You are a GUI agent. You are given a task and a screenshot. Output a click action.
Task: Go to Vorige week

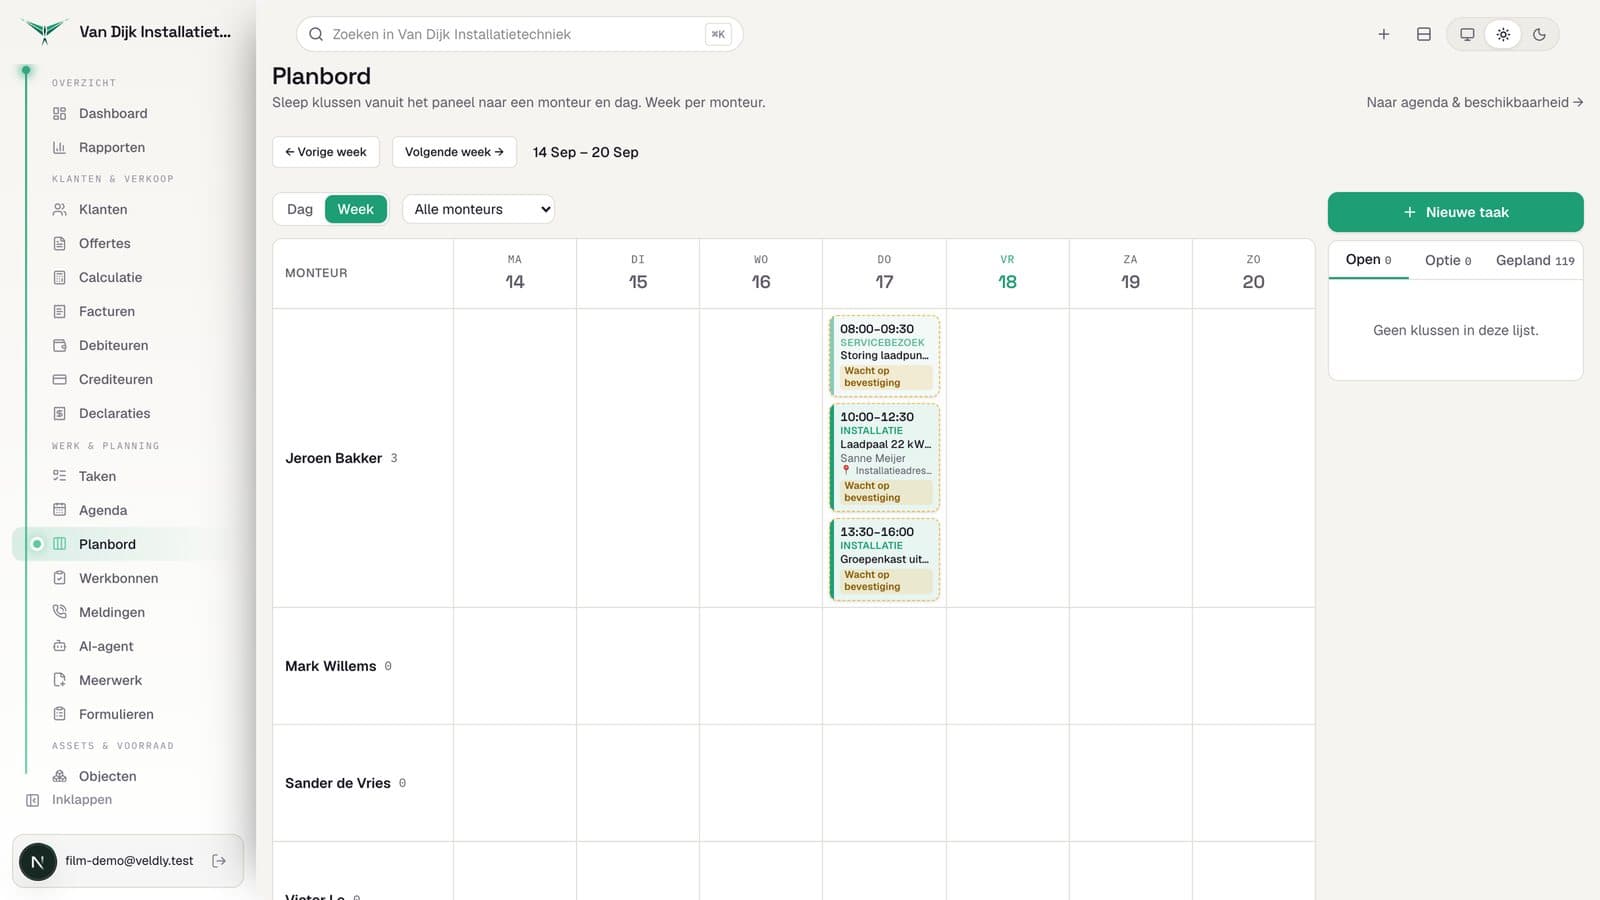click(326, 153)
